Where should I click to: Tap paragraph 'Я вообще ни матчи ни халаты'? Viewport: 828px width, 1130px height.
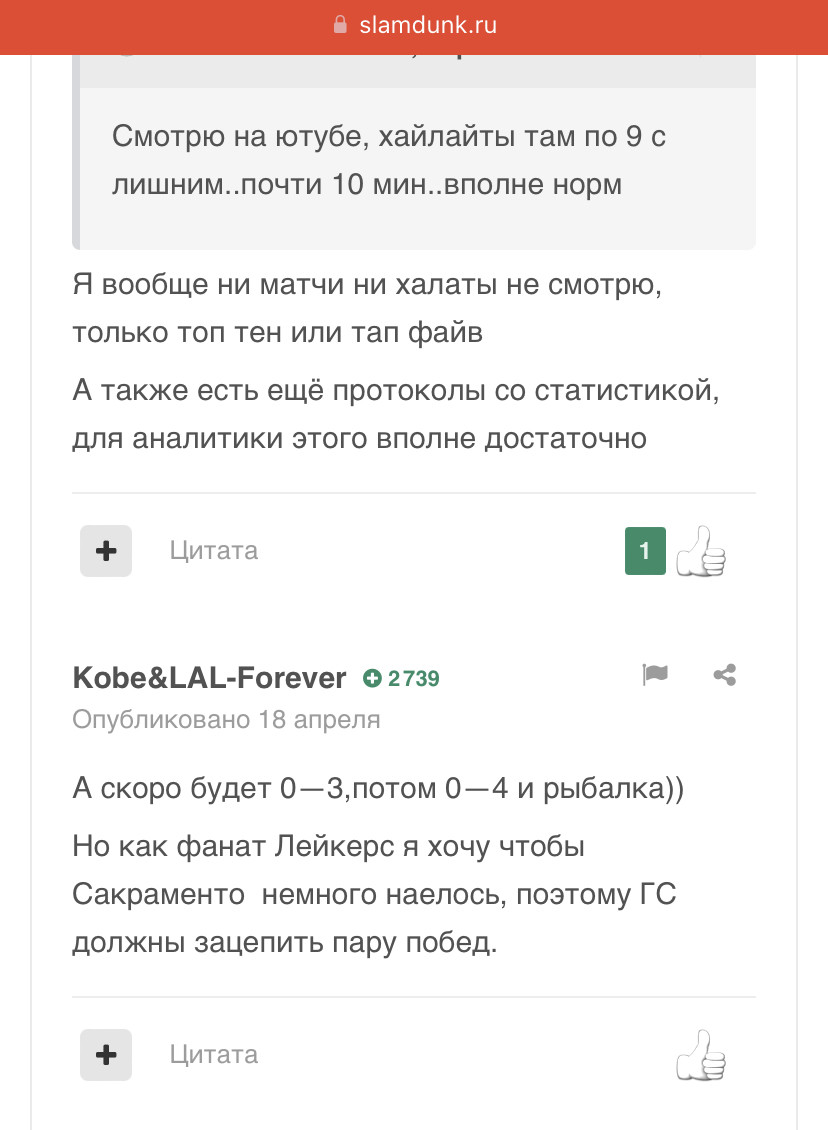click(367, 308)
